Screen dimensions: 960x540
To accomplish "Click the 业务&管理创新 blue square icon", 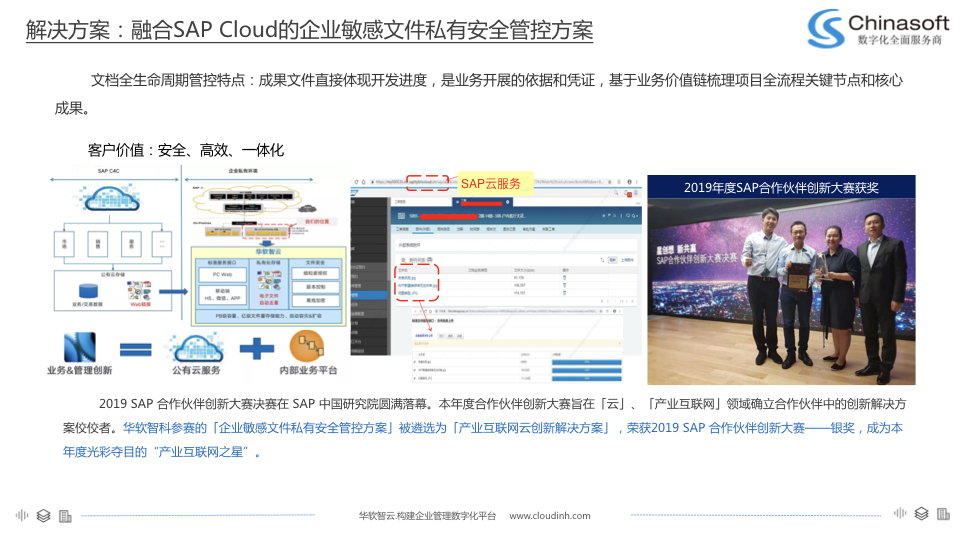I will [80, 347].
